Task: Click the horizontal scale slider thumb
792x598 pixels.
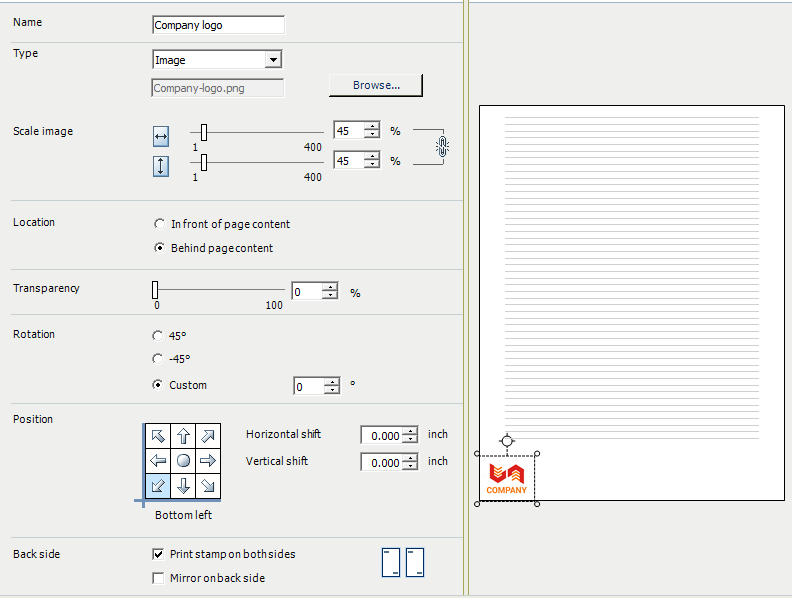Action: click(204, 132)
